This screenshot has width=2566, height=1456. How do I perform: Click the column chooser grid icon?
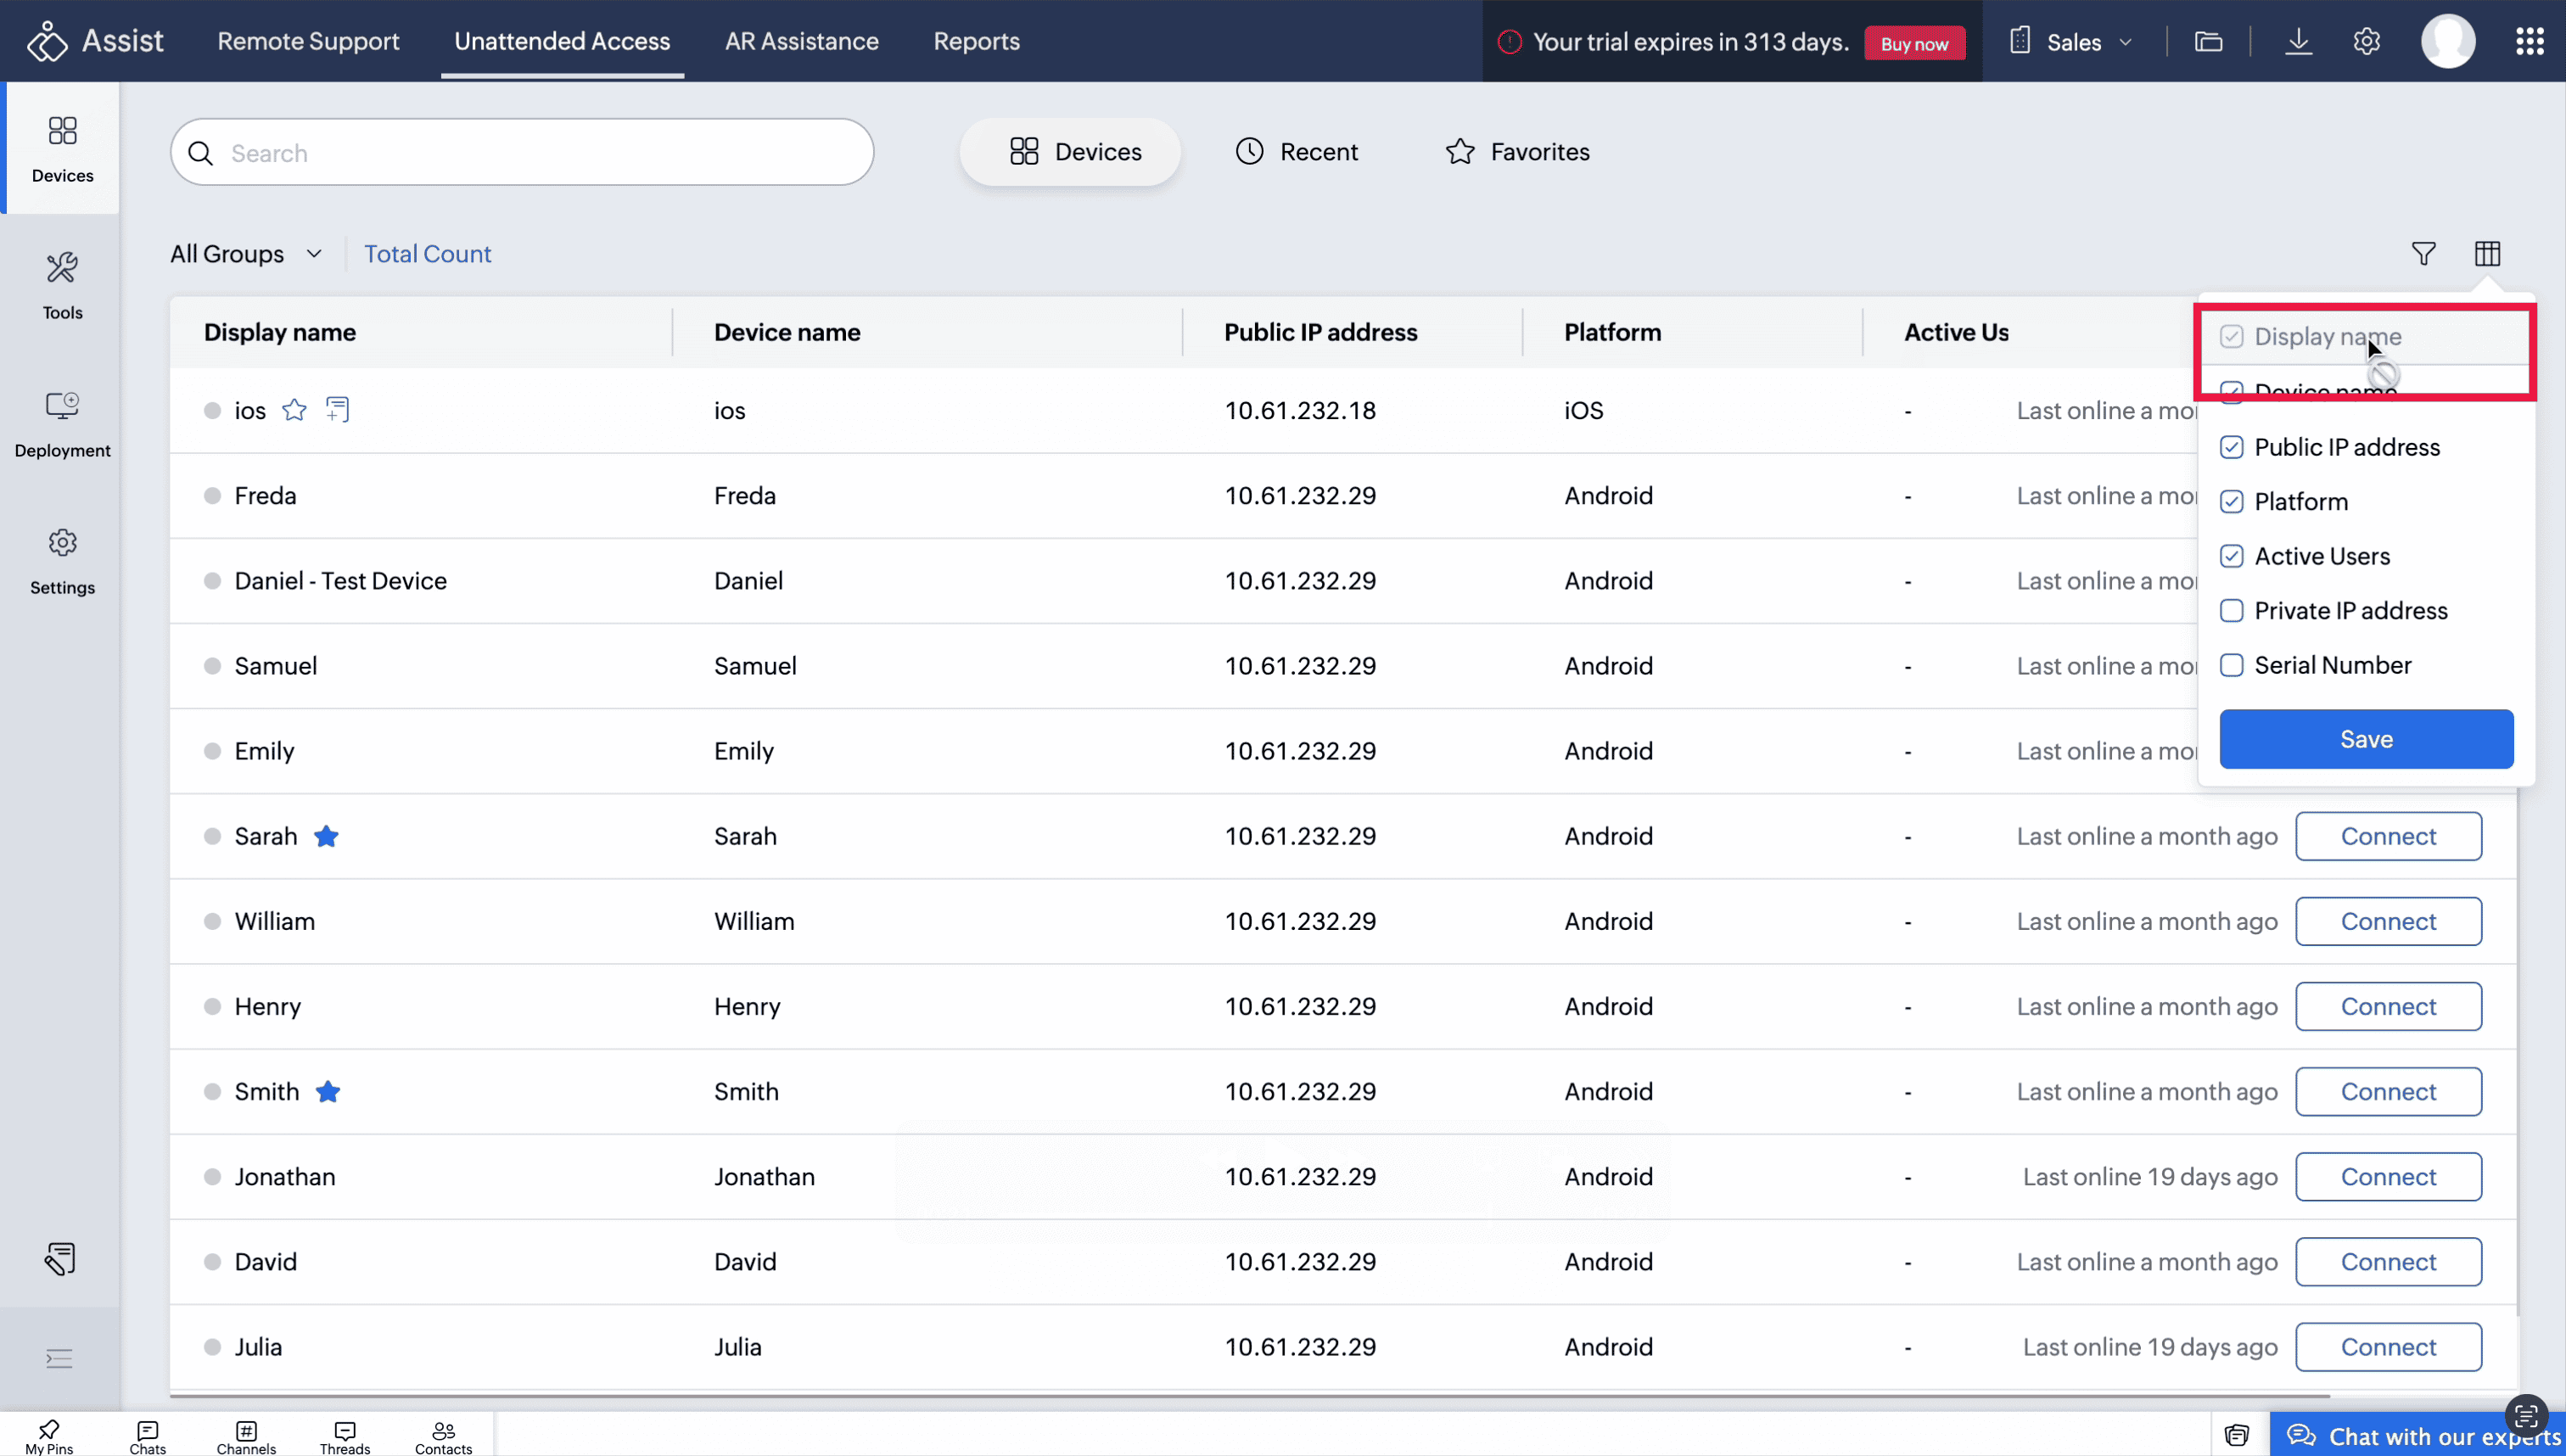pyautogui.click(x=2487, y=254)
